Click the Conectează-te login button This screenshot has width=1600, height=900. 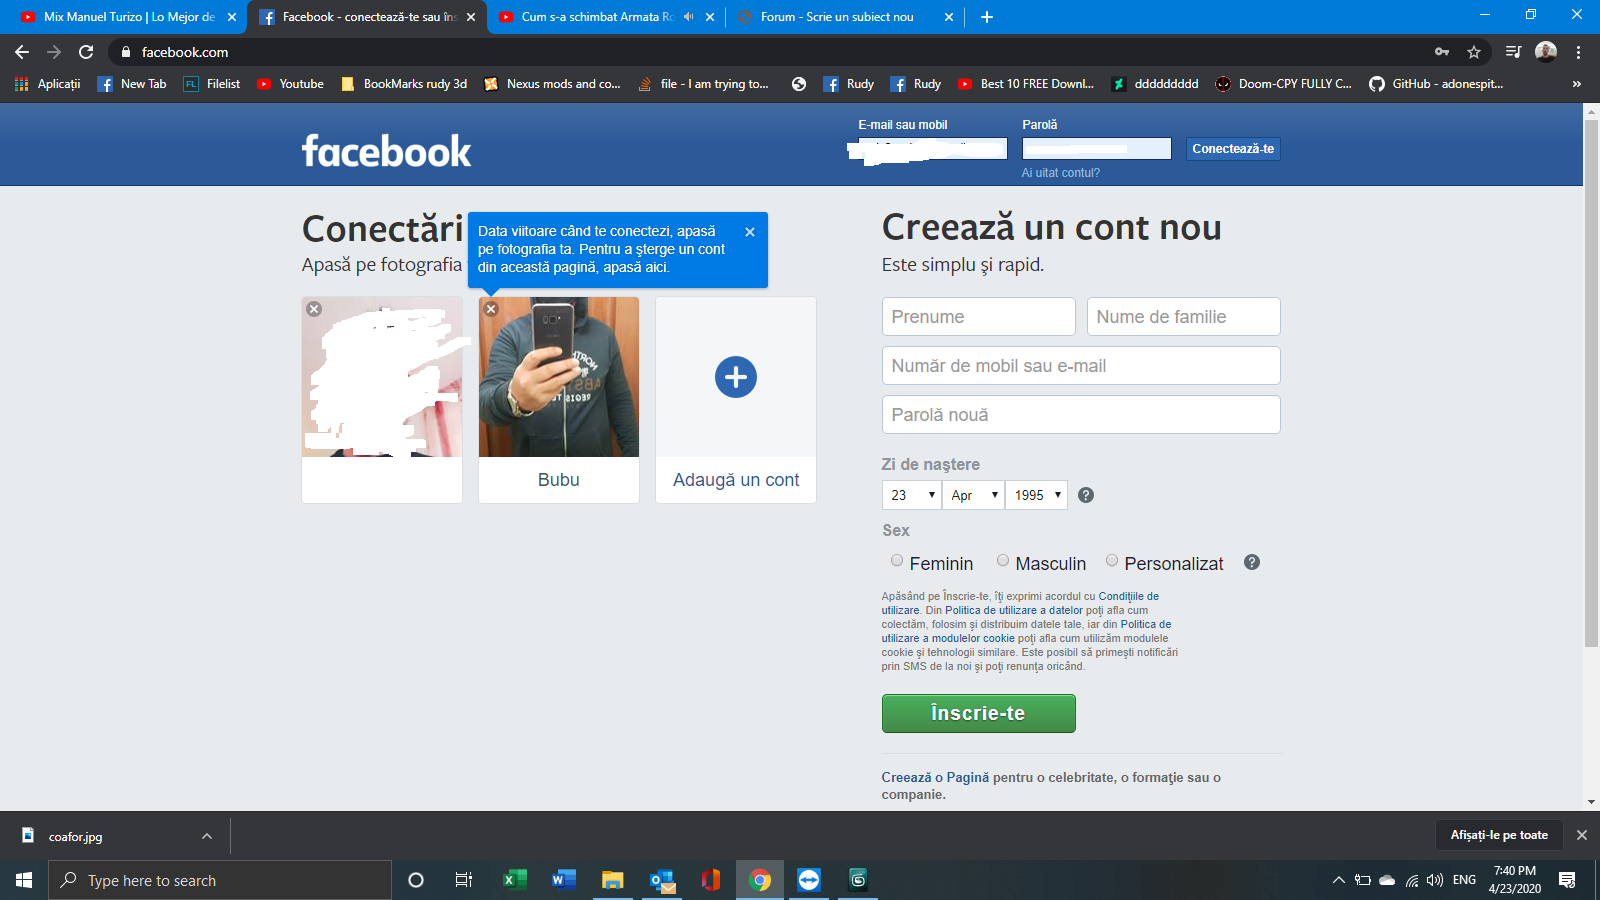[x=1233, y=149]
